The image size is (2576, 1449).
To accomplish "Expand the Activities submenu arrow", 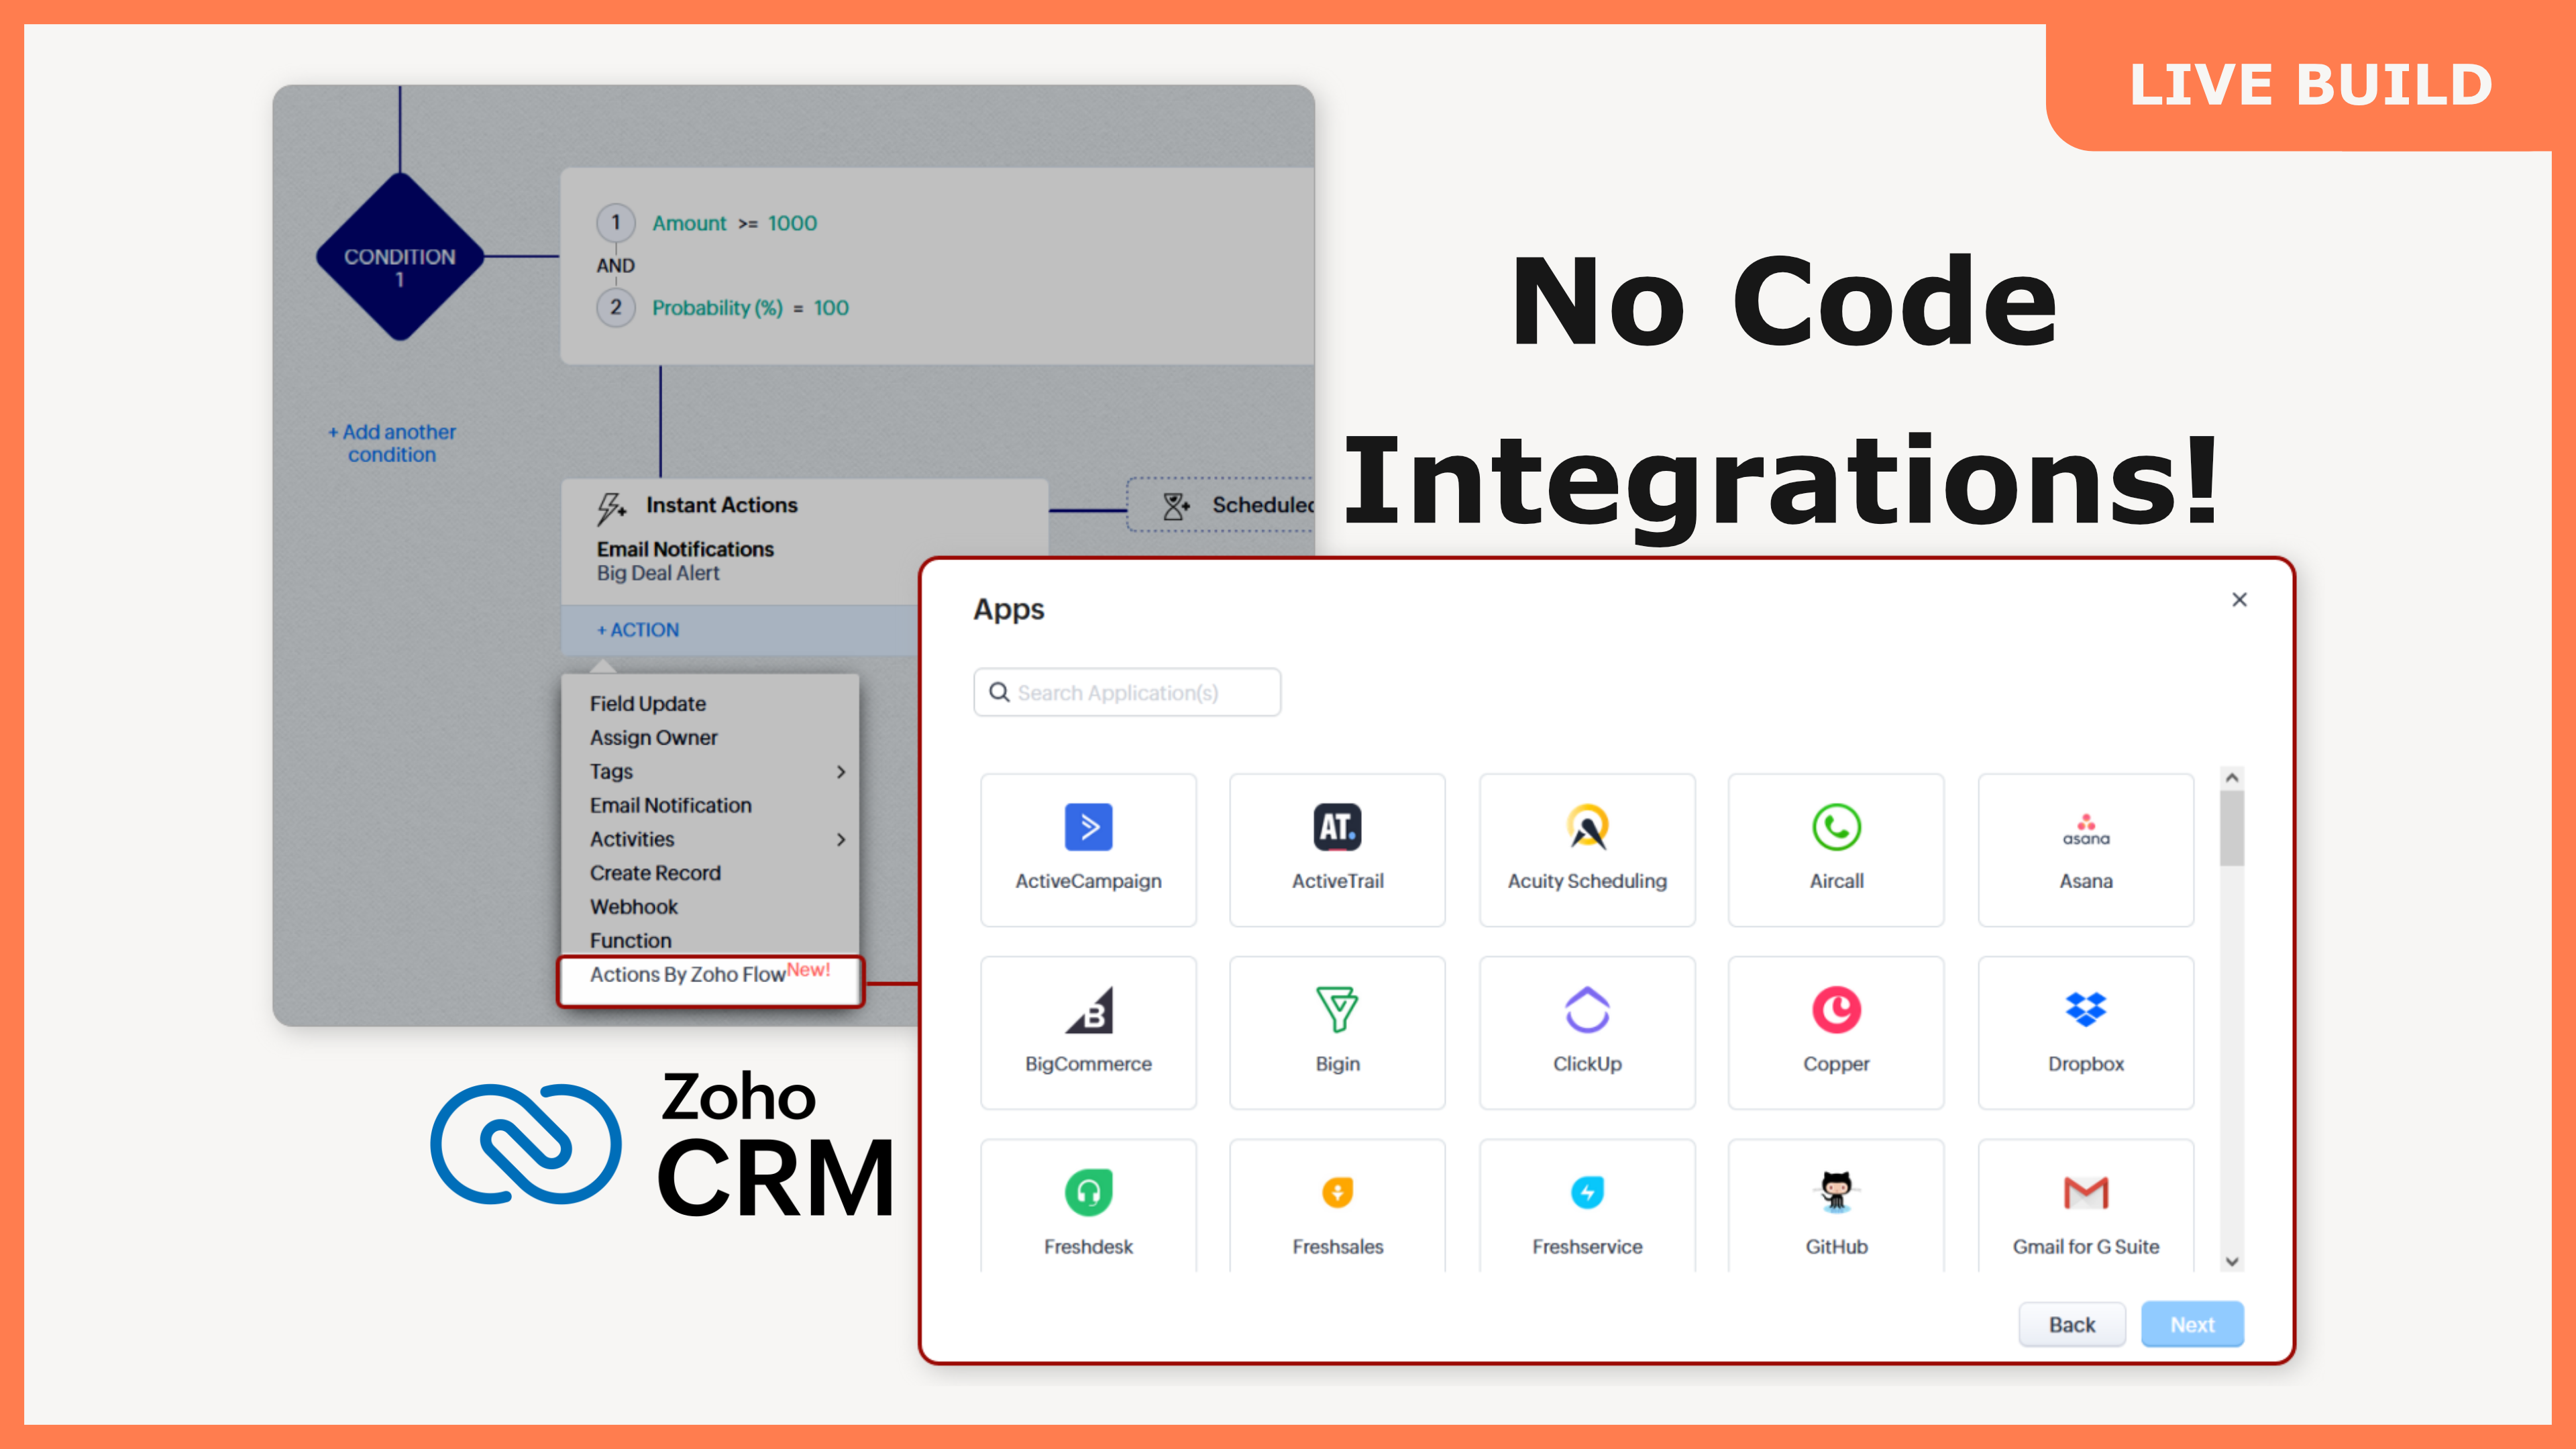I will click(841, 839).
